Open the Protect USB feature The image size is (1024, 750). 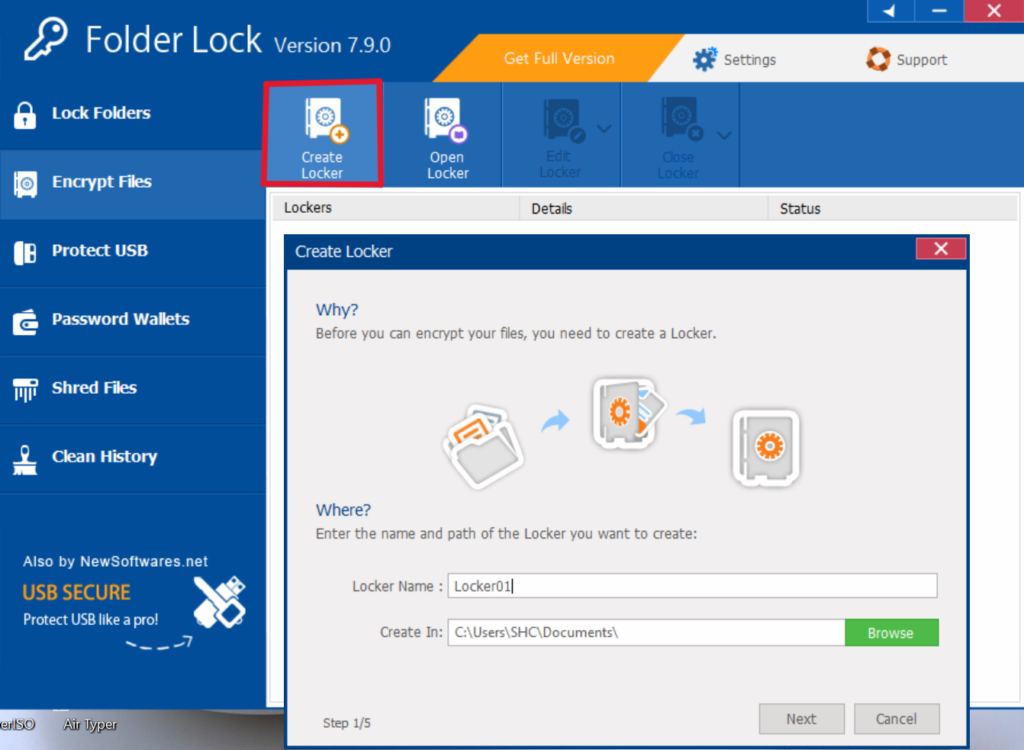[27, 251]
